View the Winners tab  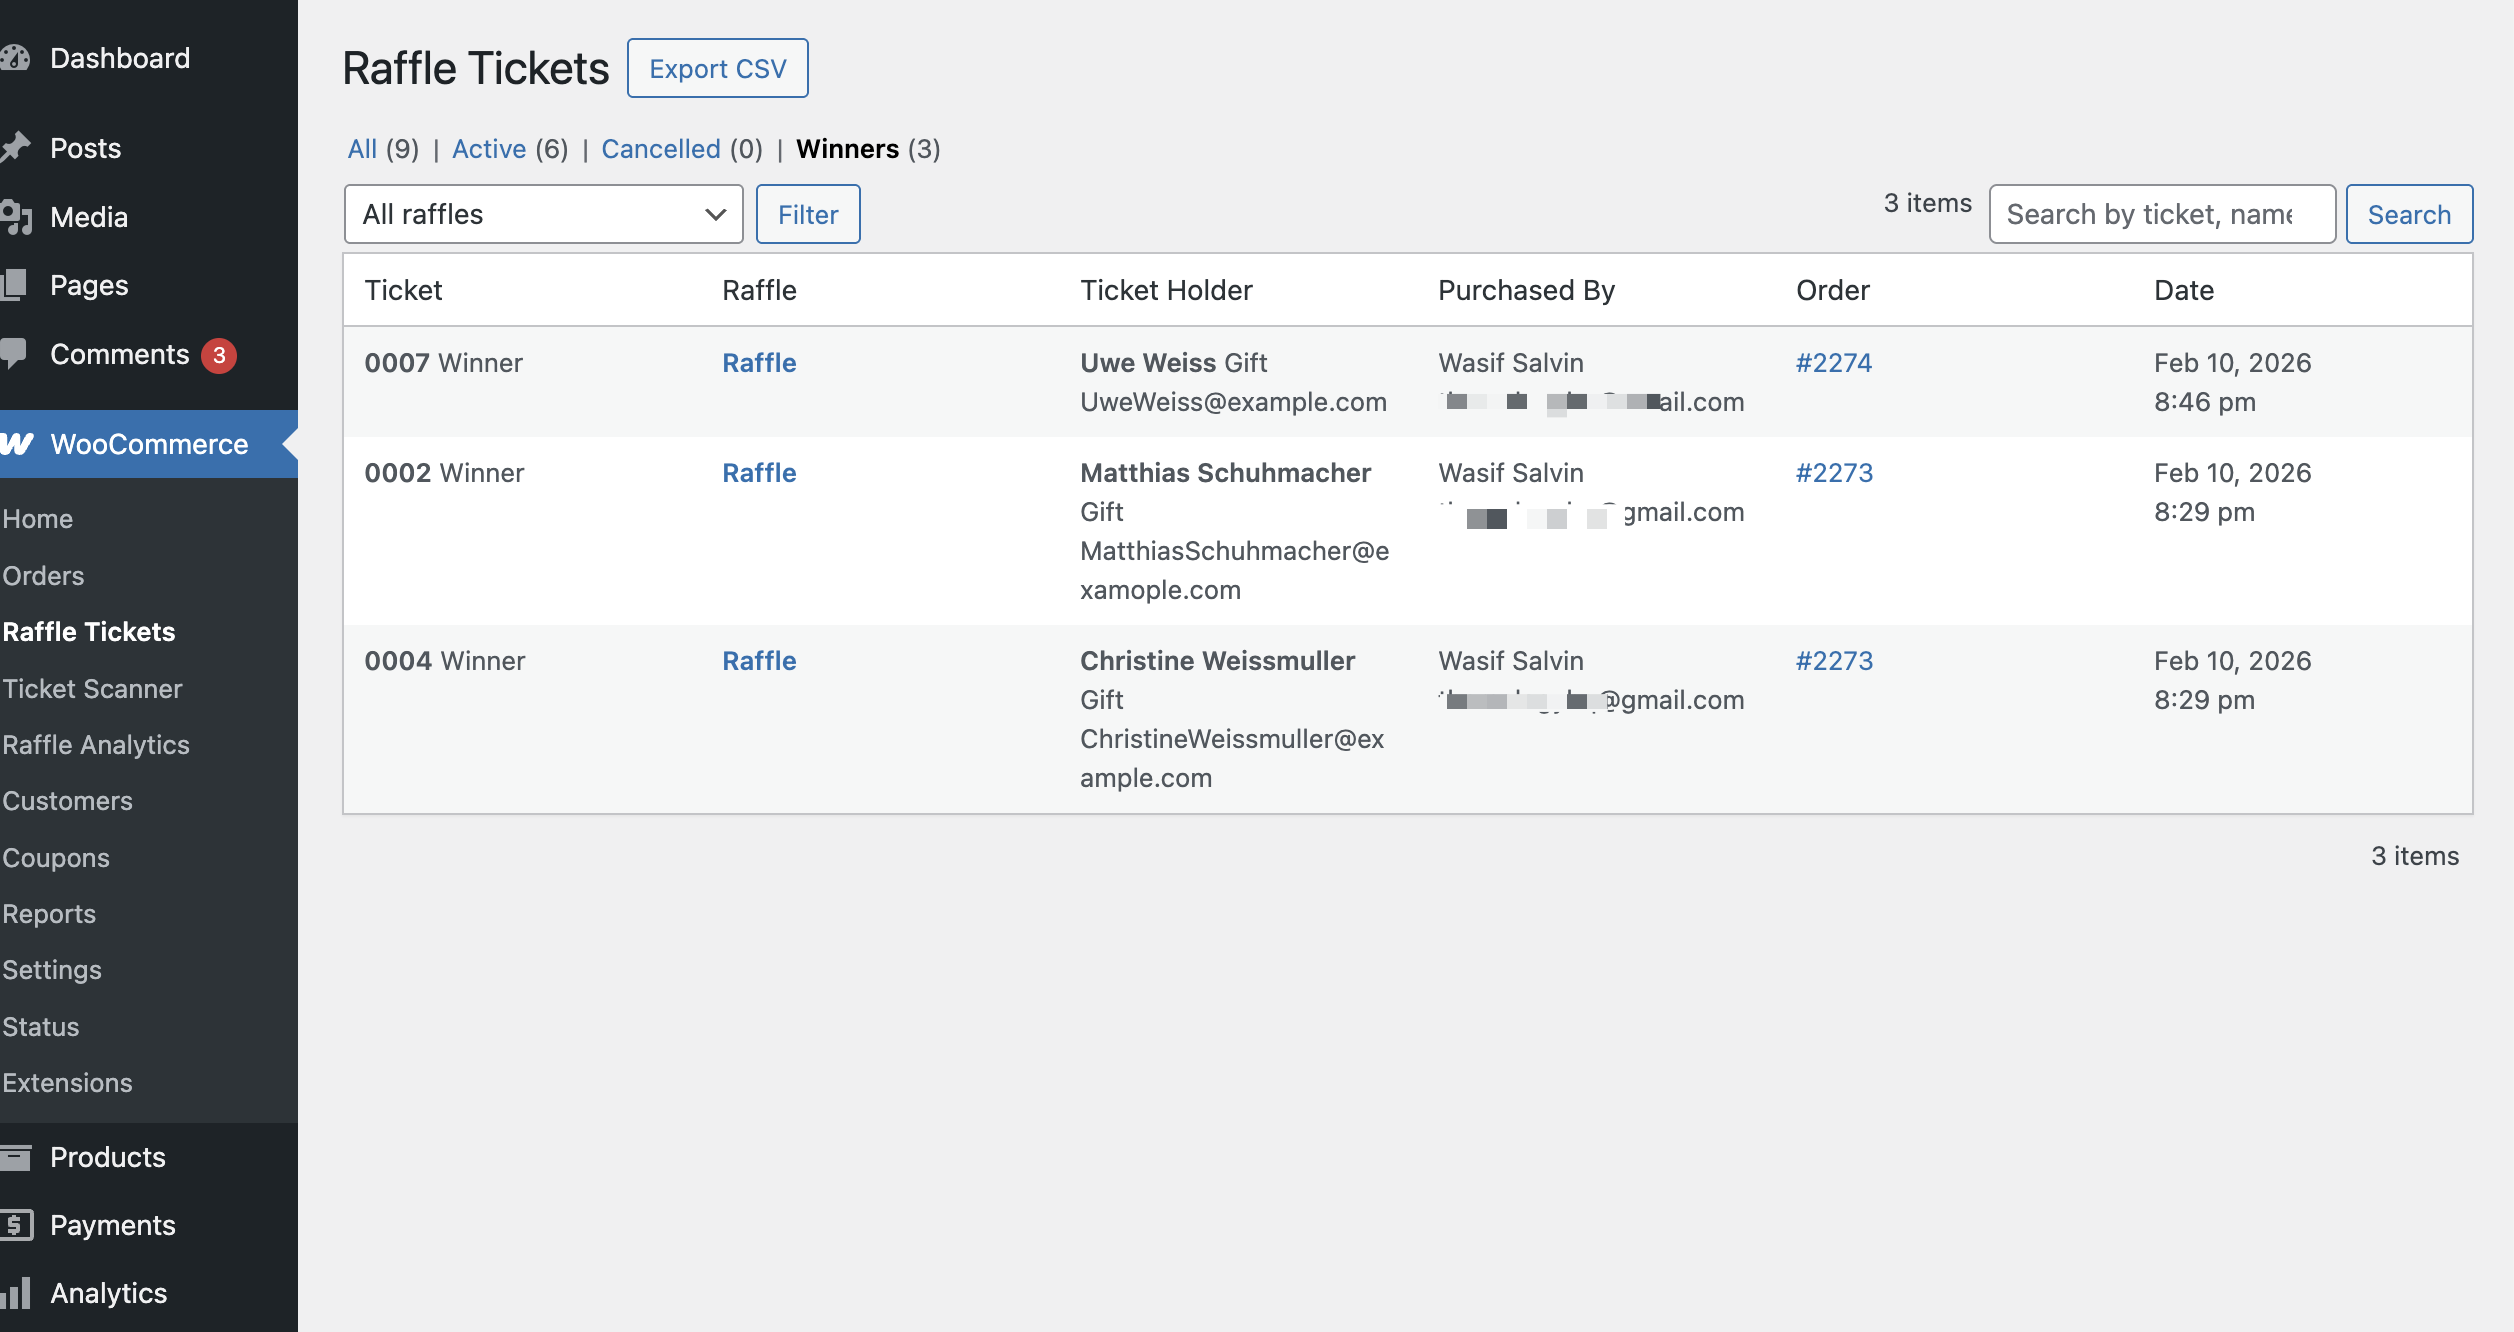point(847,148)
